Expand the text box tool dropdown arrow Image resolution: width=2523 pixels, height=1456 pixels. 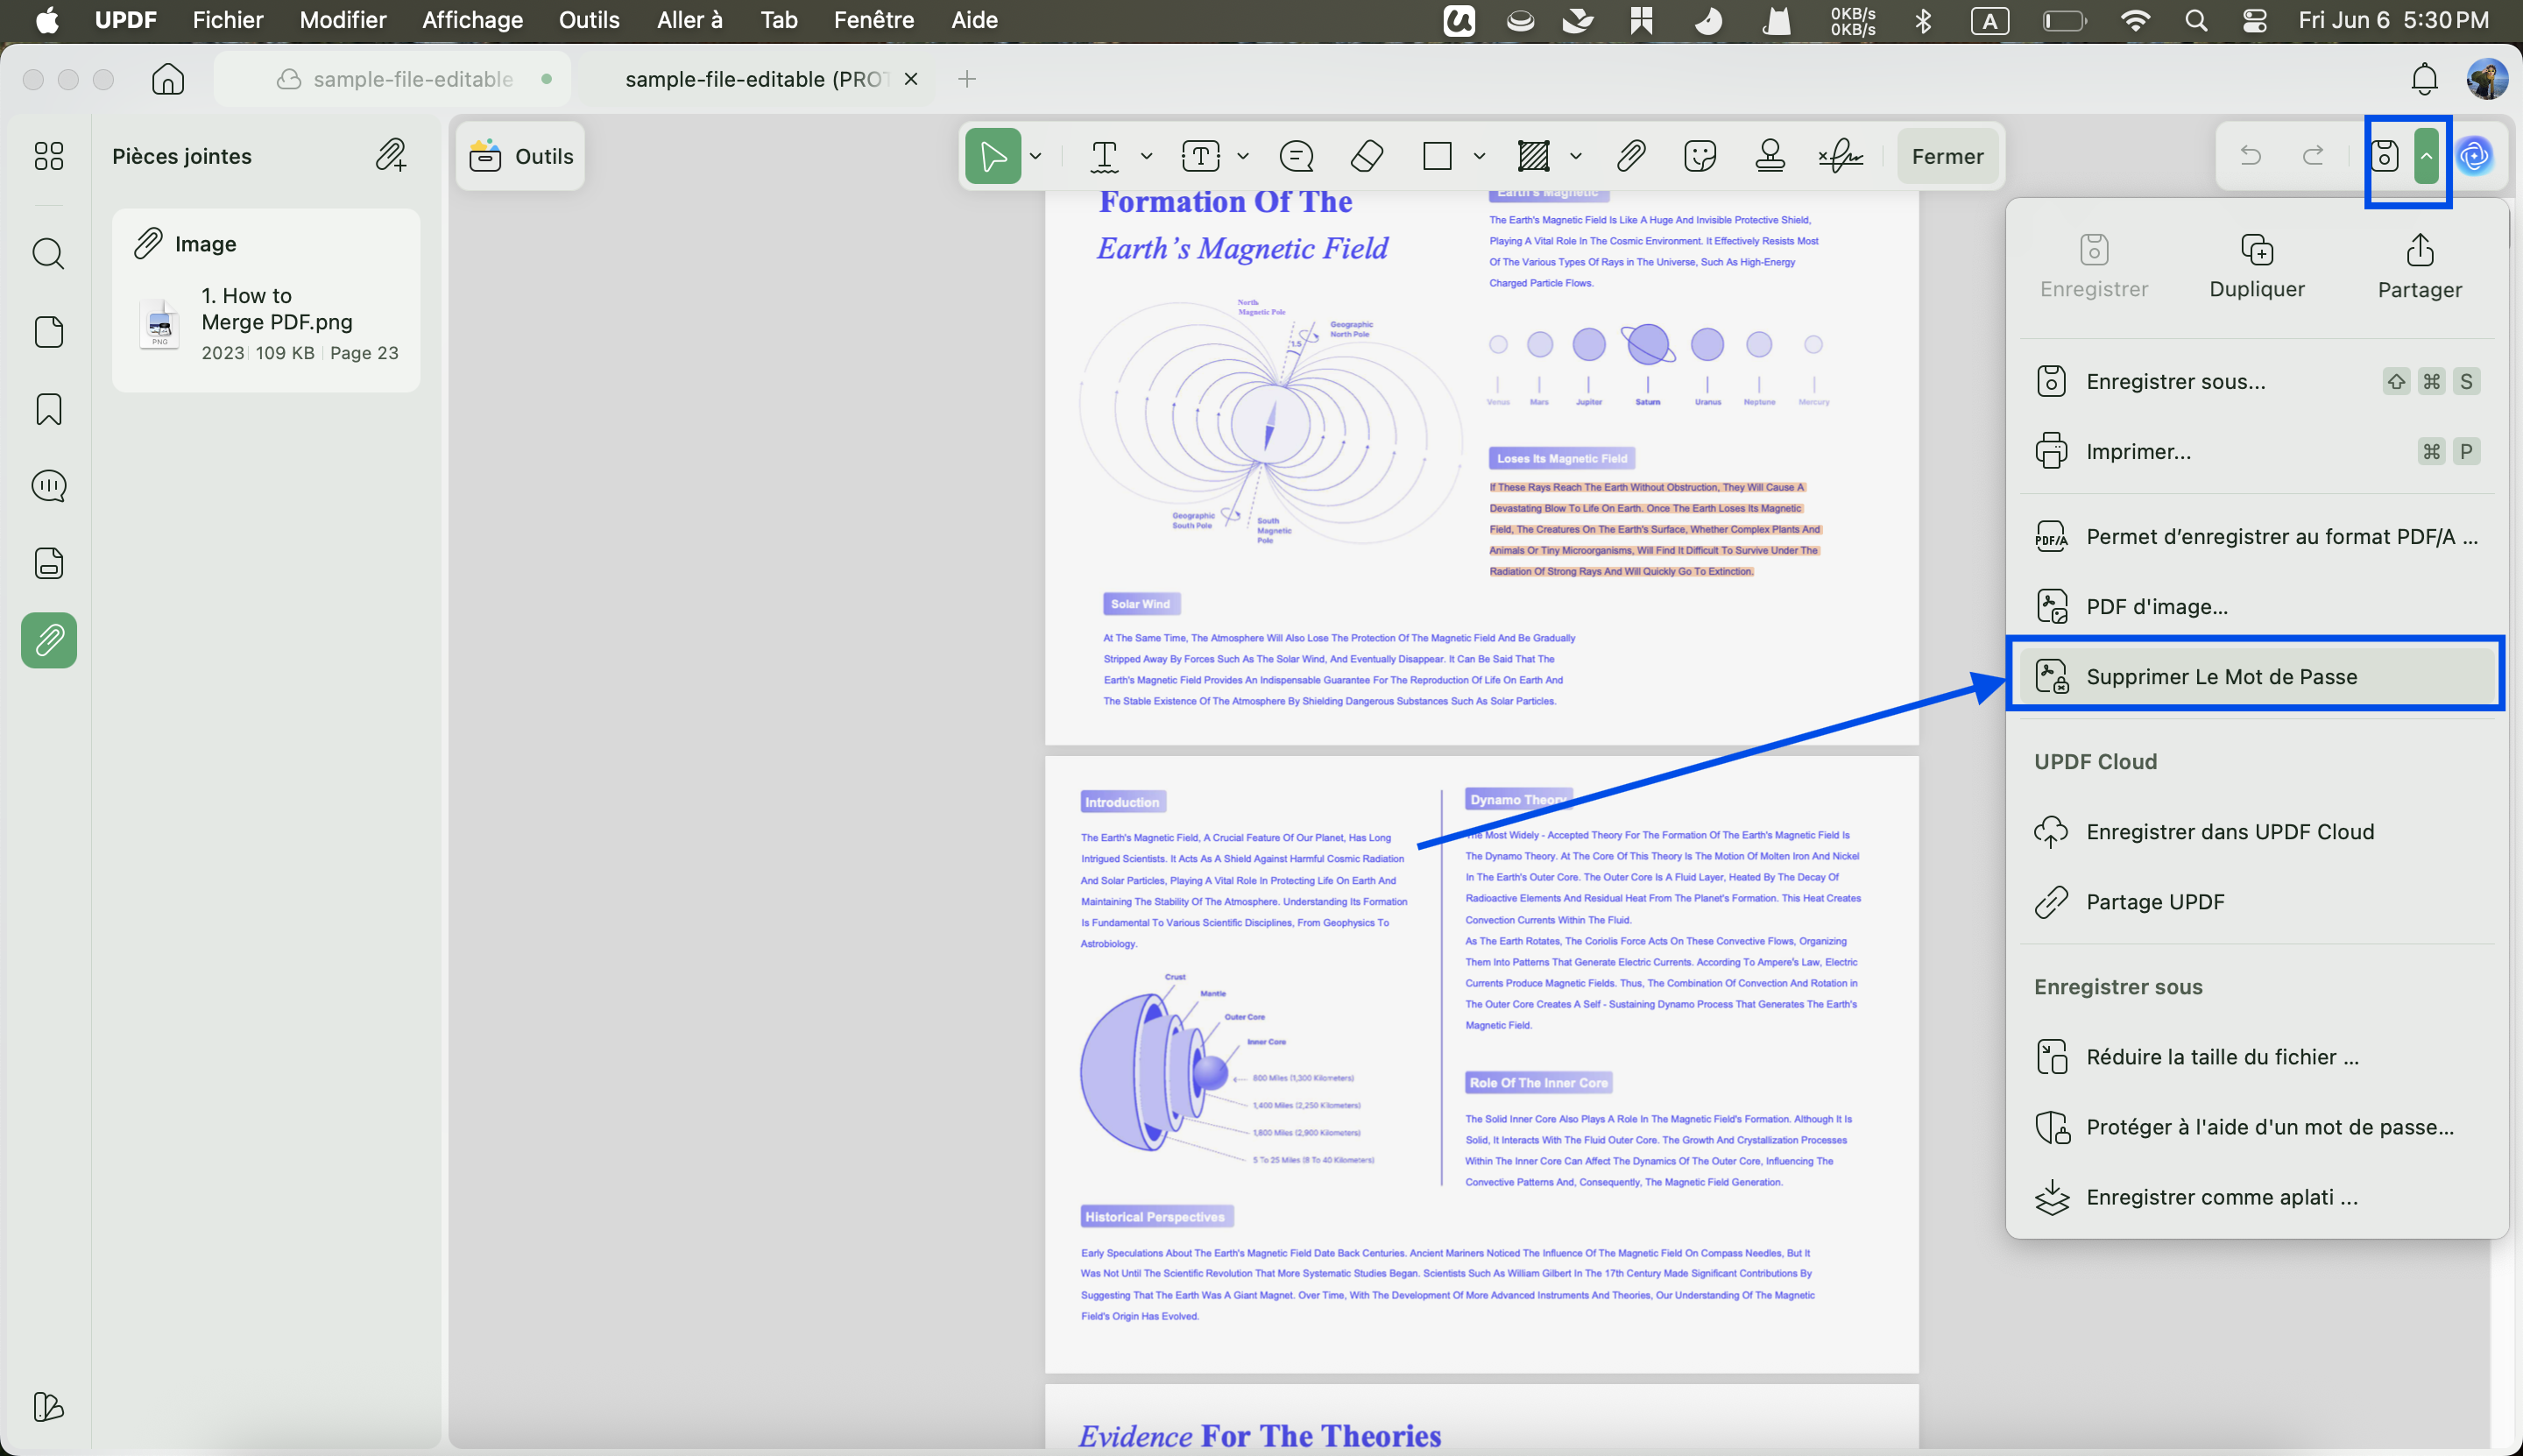pyautogui.click(x=1243, y=156)
